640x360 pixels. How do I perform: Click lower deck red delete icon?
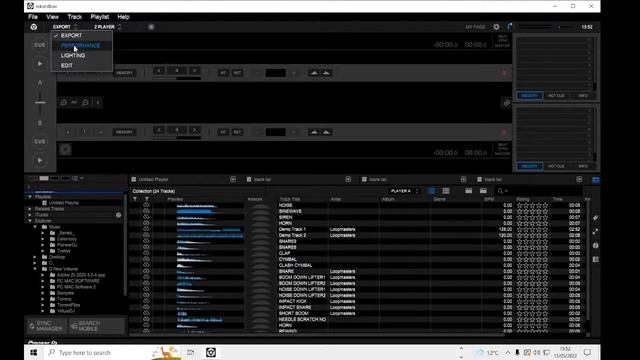(x=504, y=132)
